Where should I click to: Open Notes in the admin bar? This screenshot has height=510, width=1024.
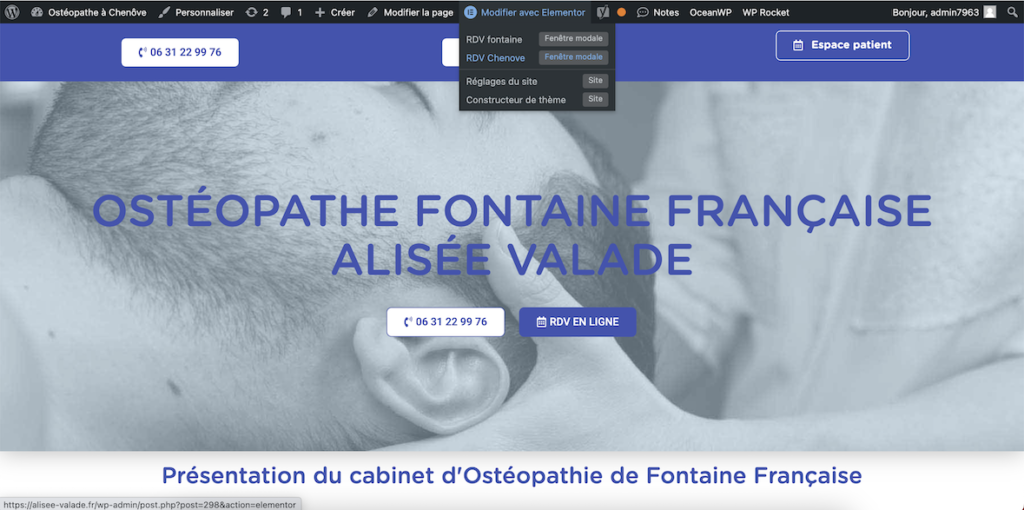[658, 12]
